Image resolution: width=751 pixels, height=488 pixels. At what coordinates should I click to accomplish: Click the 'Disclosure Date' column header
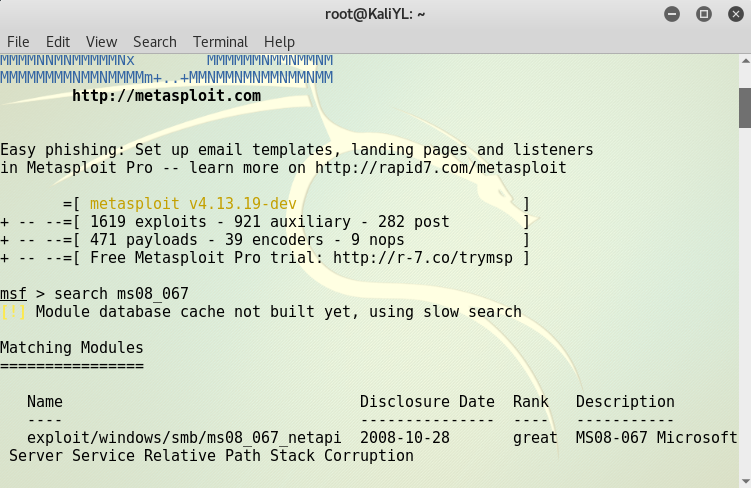coord(427,401)
